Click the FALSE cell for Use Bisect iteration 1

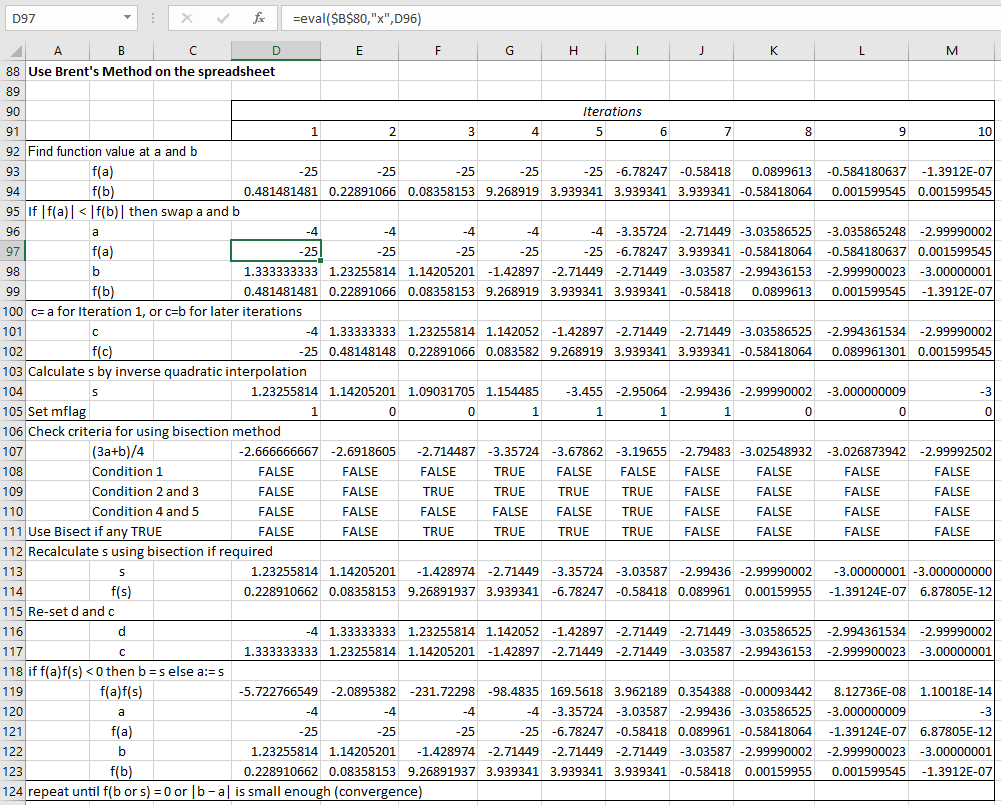(x=275, y=531)
